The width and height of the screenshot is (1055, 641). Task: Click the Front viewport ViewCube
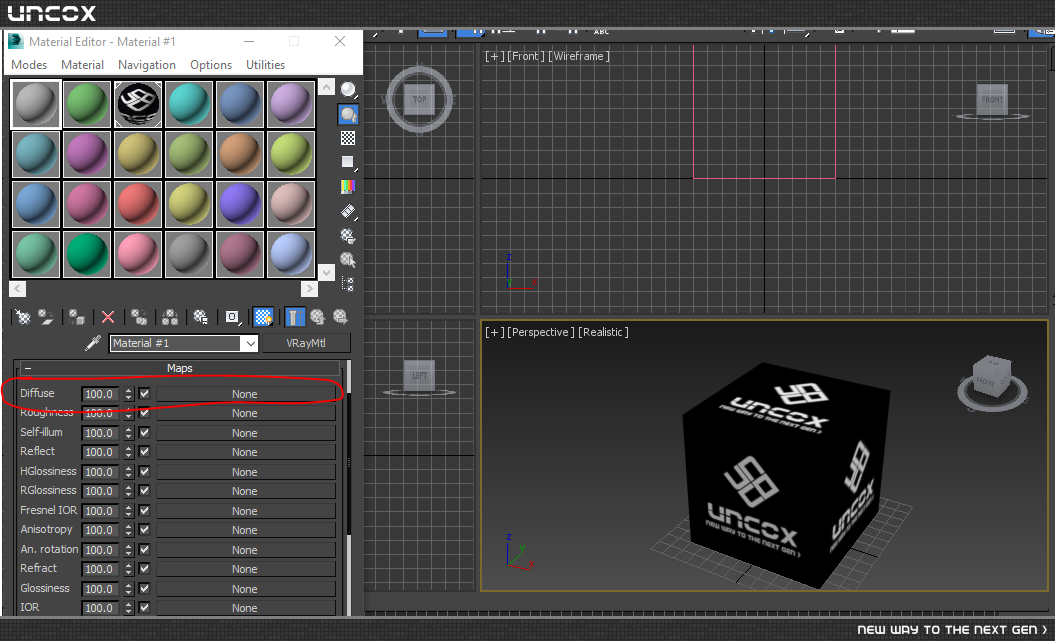pos(992,100)
